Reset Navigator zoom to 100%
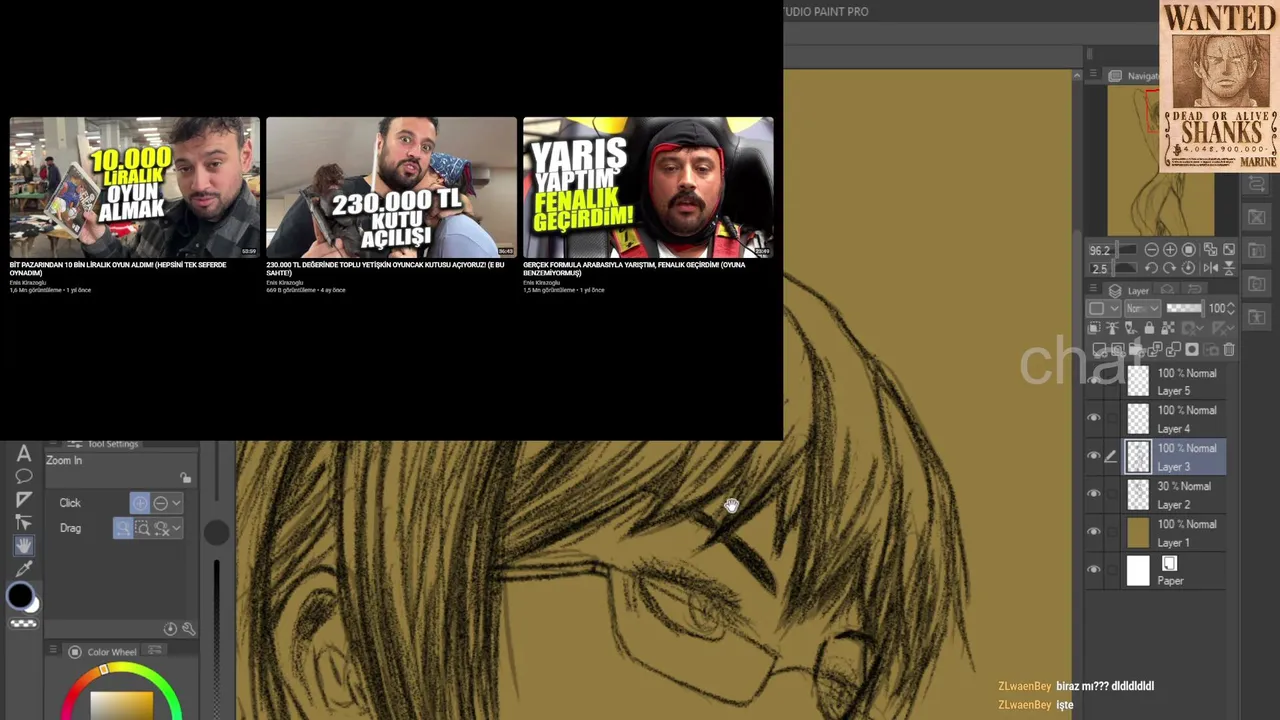The height and width of the screenshot is (720, 1280). tap(1189, 250)
